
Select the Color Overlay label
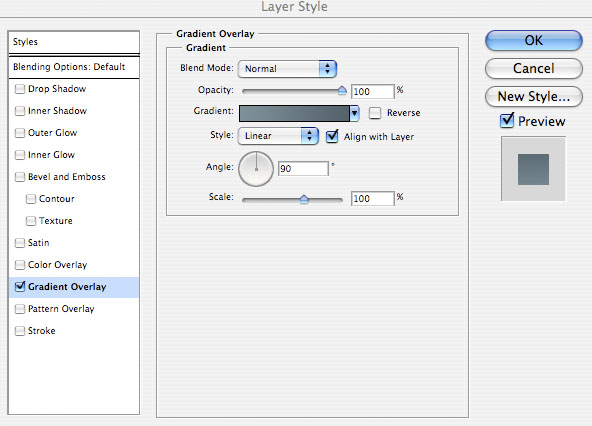pos(57,265)
